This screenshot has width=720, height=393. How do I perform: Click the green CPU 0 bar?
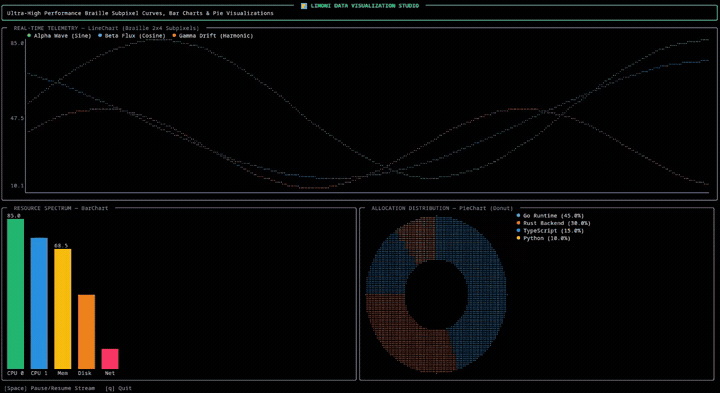[15, 294]
